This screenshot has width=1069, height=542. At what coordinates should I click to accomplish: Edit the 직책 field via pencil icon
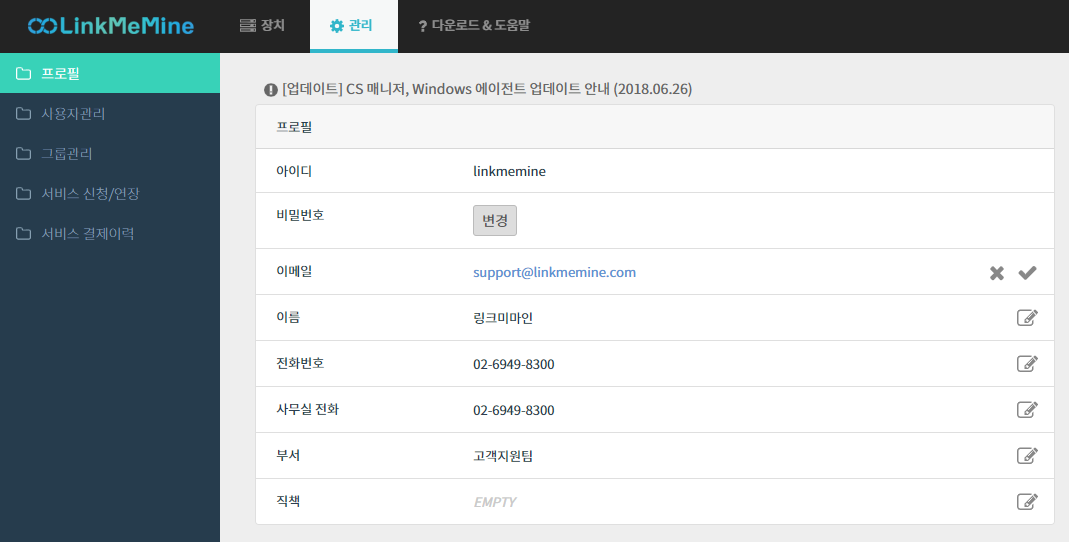pyautogui.click(x=1026, y=502)
